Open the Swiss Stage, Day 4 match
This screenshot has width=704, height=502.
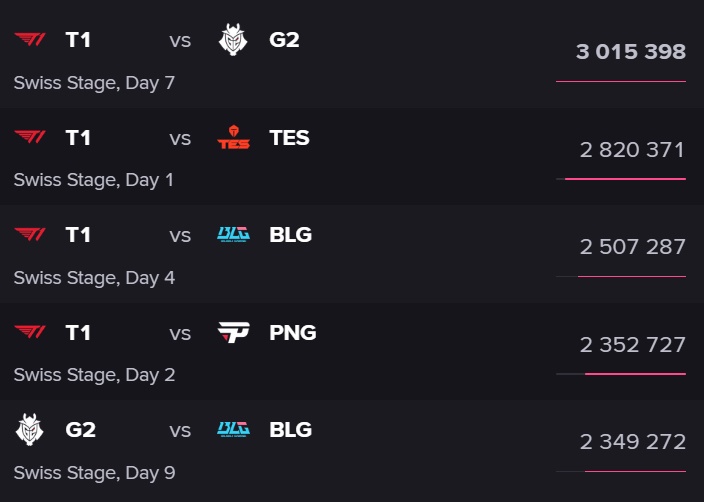point(94,278)
